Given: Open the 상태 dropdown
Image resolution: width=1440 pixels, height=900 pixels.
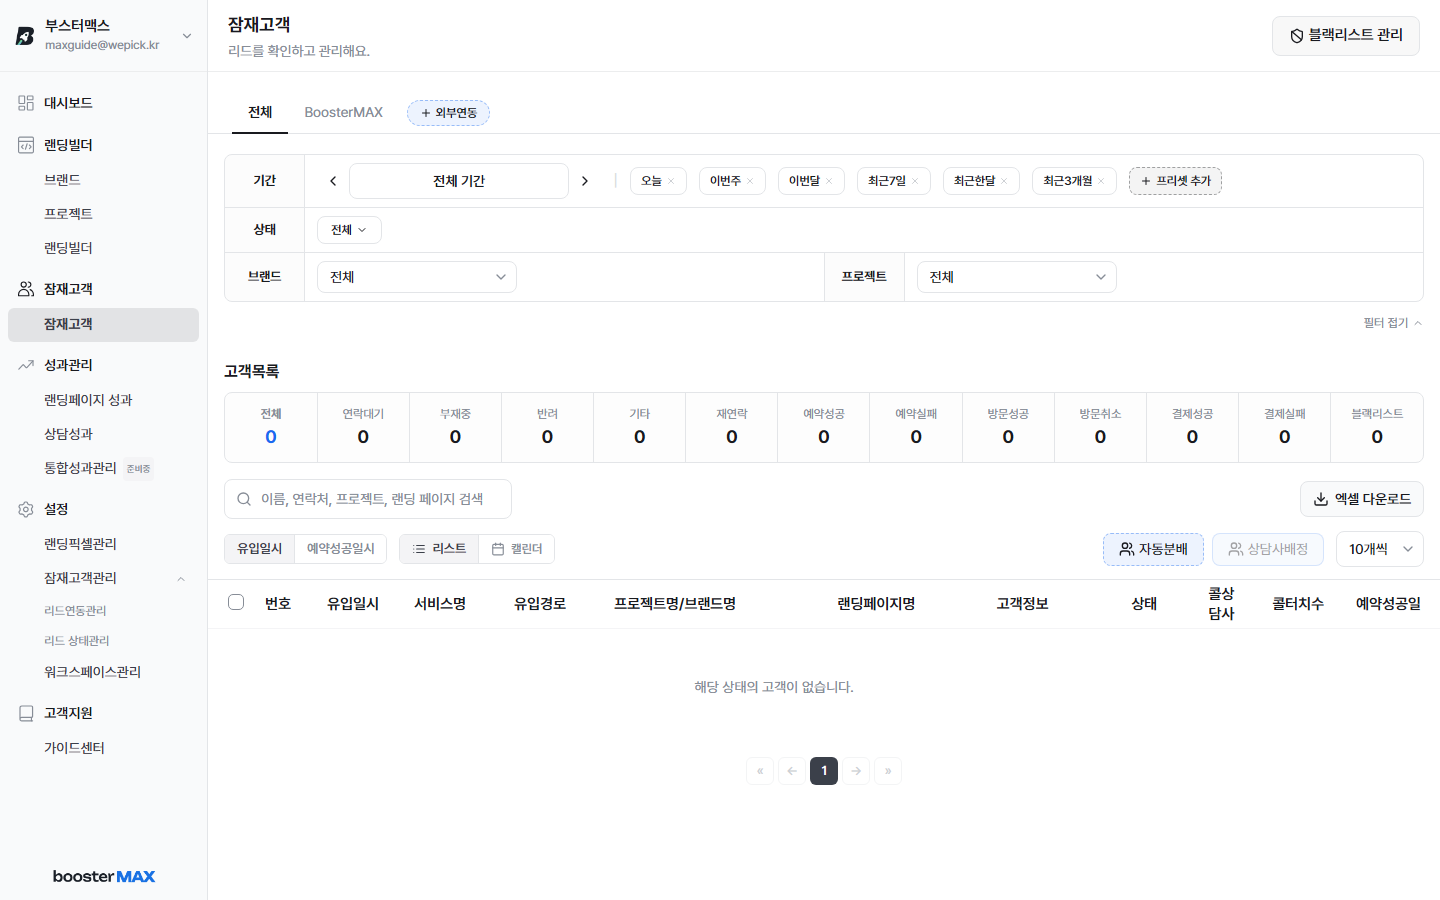Looking at the screenshot, I should [x=349, y=230].
